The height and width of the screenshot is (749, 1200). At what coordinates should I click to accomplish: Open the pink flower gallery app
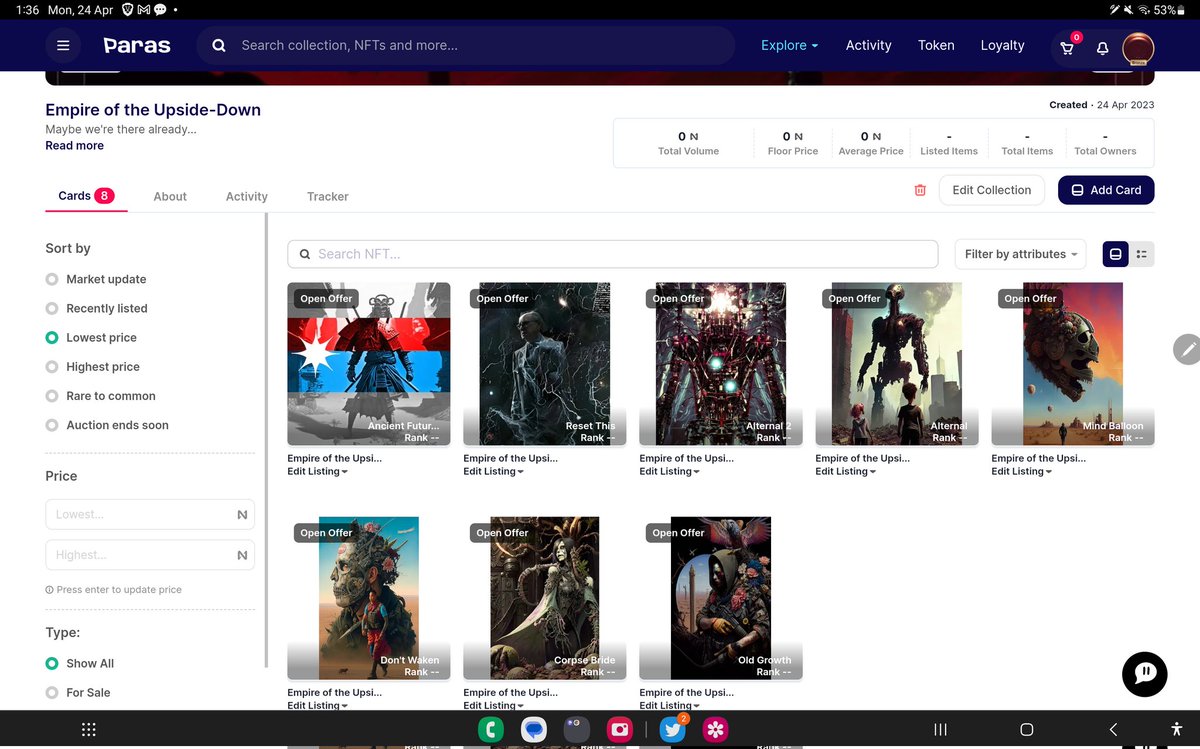tap(715, 730)
